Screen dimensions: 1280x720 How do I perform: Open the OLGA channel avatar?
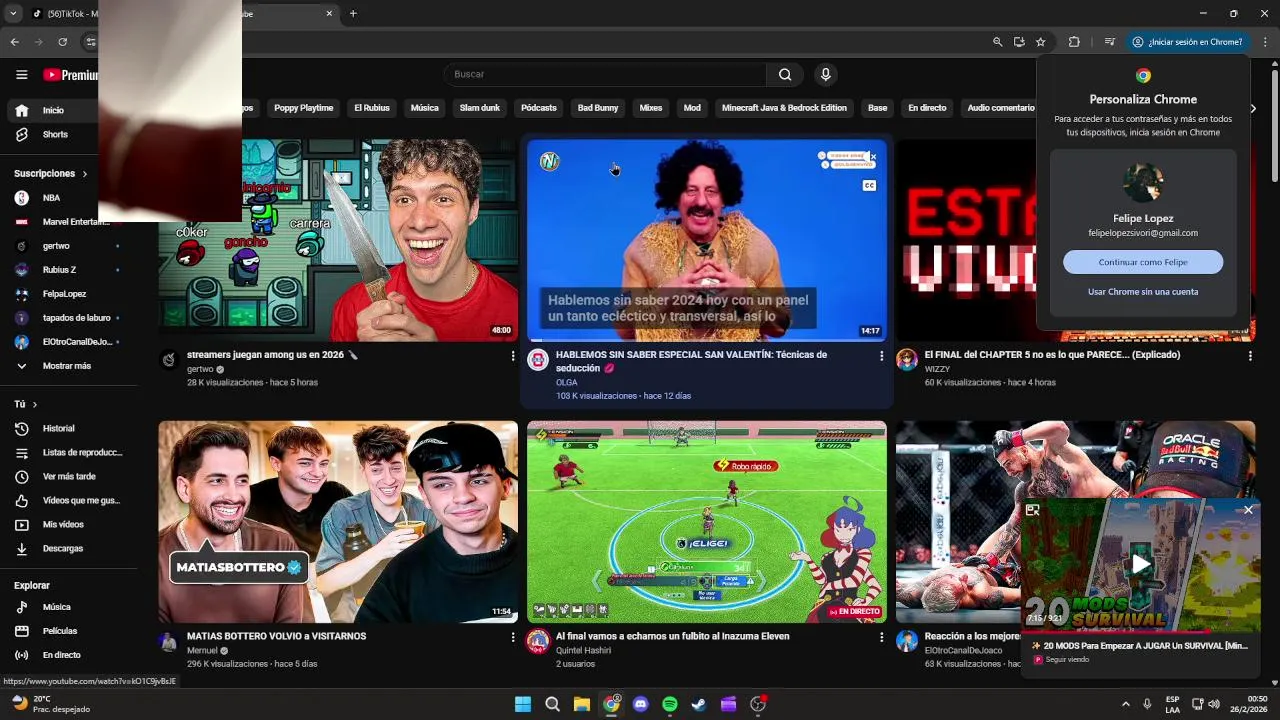click(x=538, y=360)
